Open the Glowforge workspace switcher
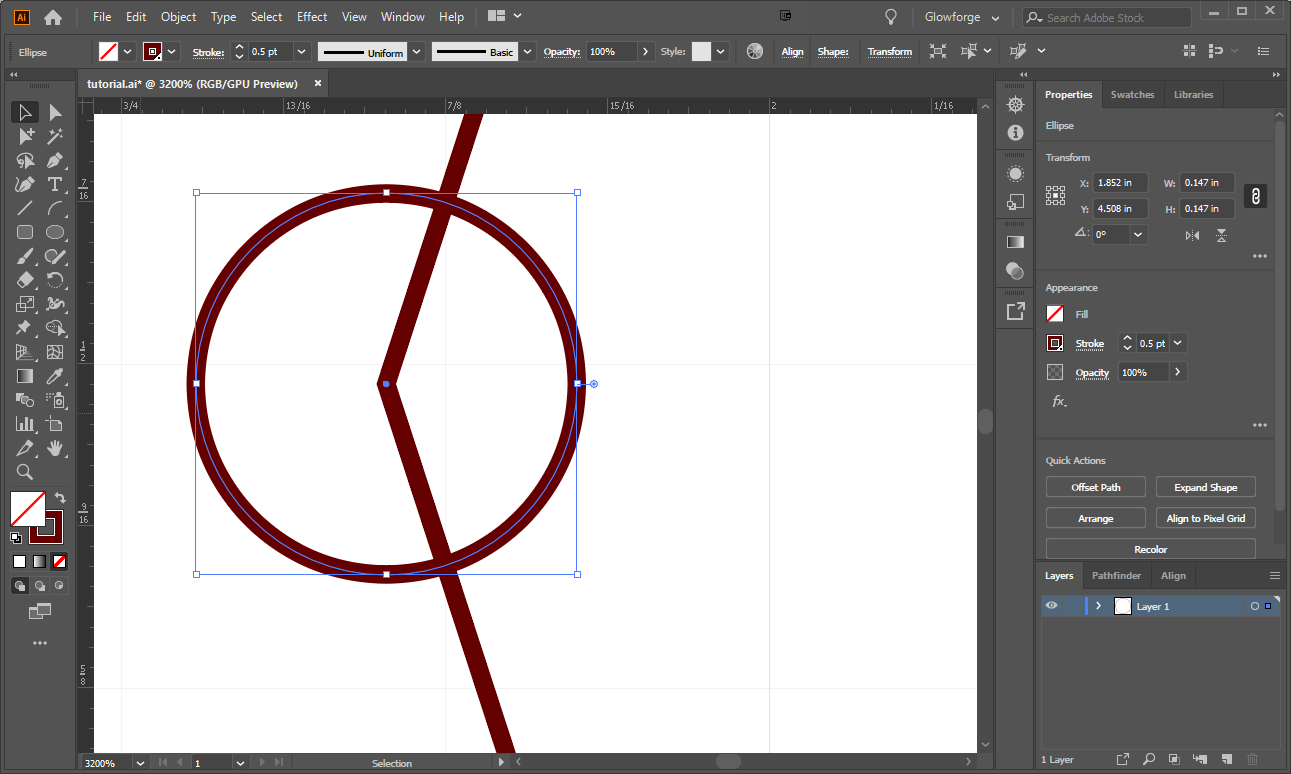1291x774 pixels. pyautogui.click(x=962, y=17)
